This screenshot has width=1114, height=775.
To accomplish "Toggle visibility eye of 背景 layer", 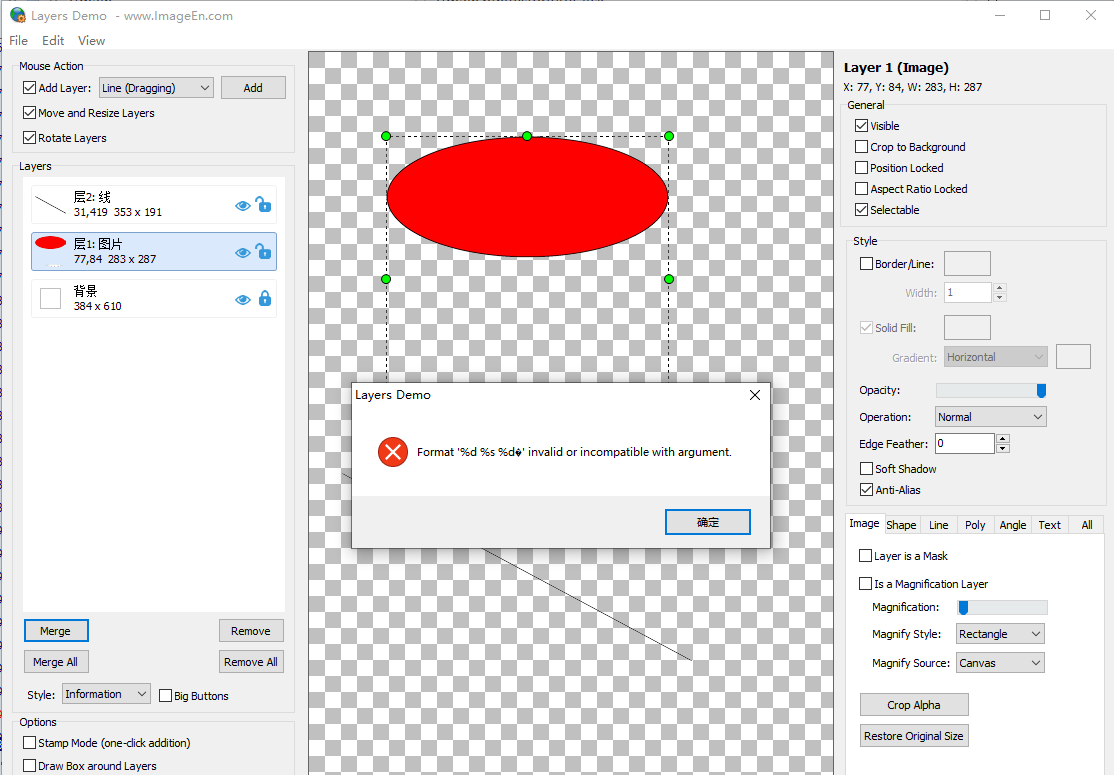I will pyautogui.click(x=242, y=299).
